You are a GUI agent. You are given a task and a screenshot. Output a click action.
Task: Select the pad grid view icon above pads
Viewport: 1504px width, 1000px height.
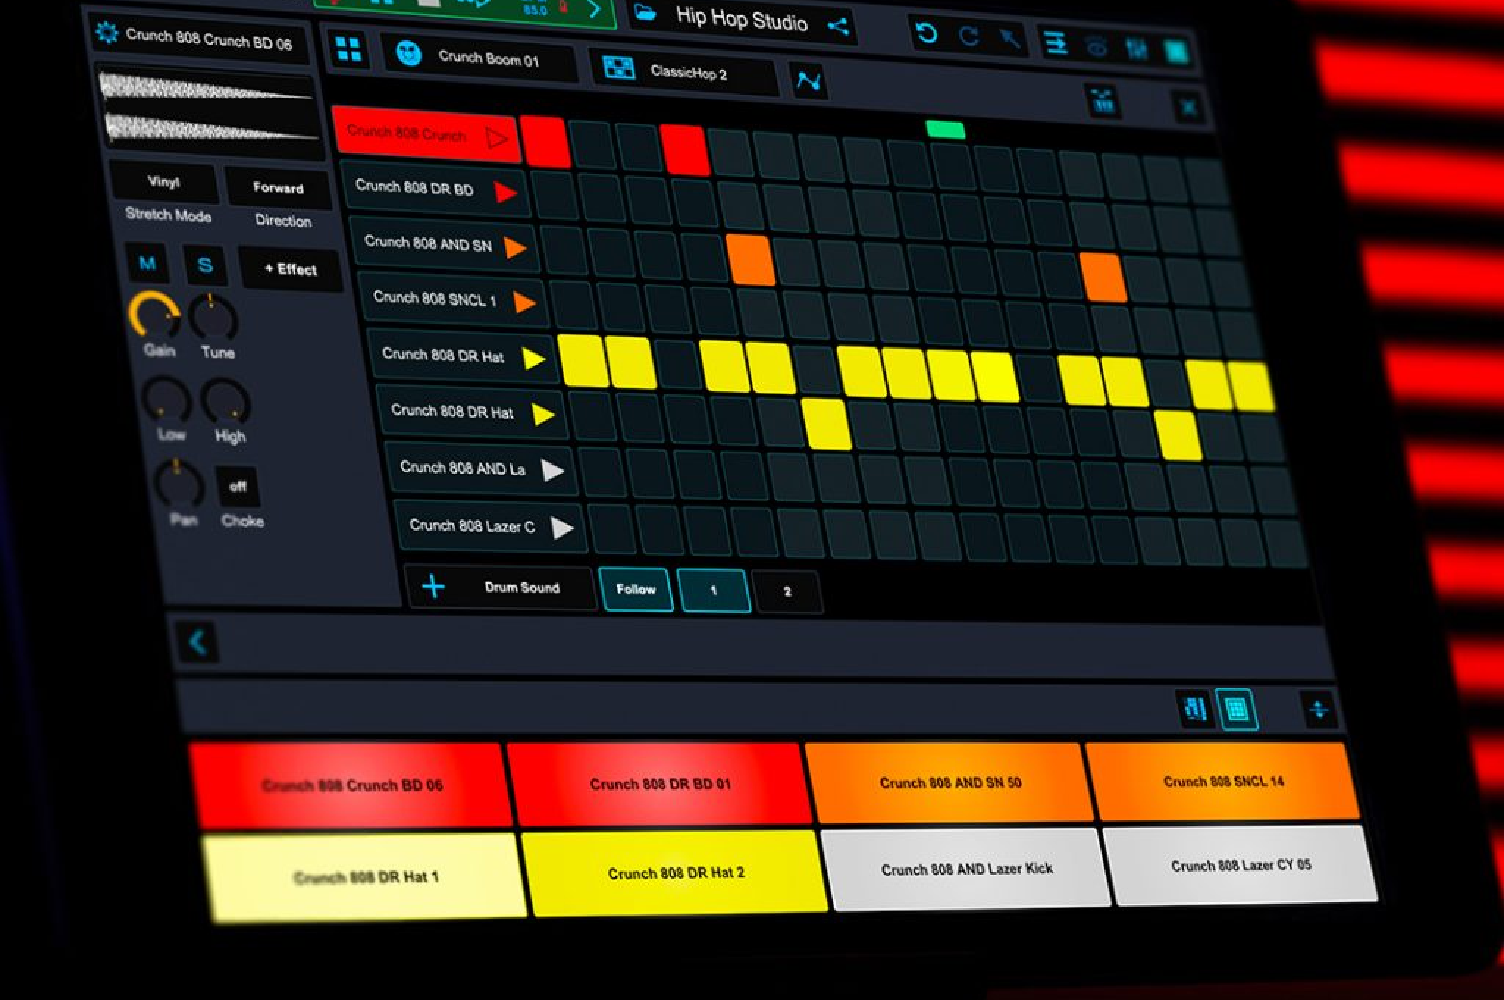click(1237, 710)
